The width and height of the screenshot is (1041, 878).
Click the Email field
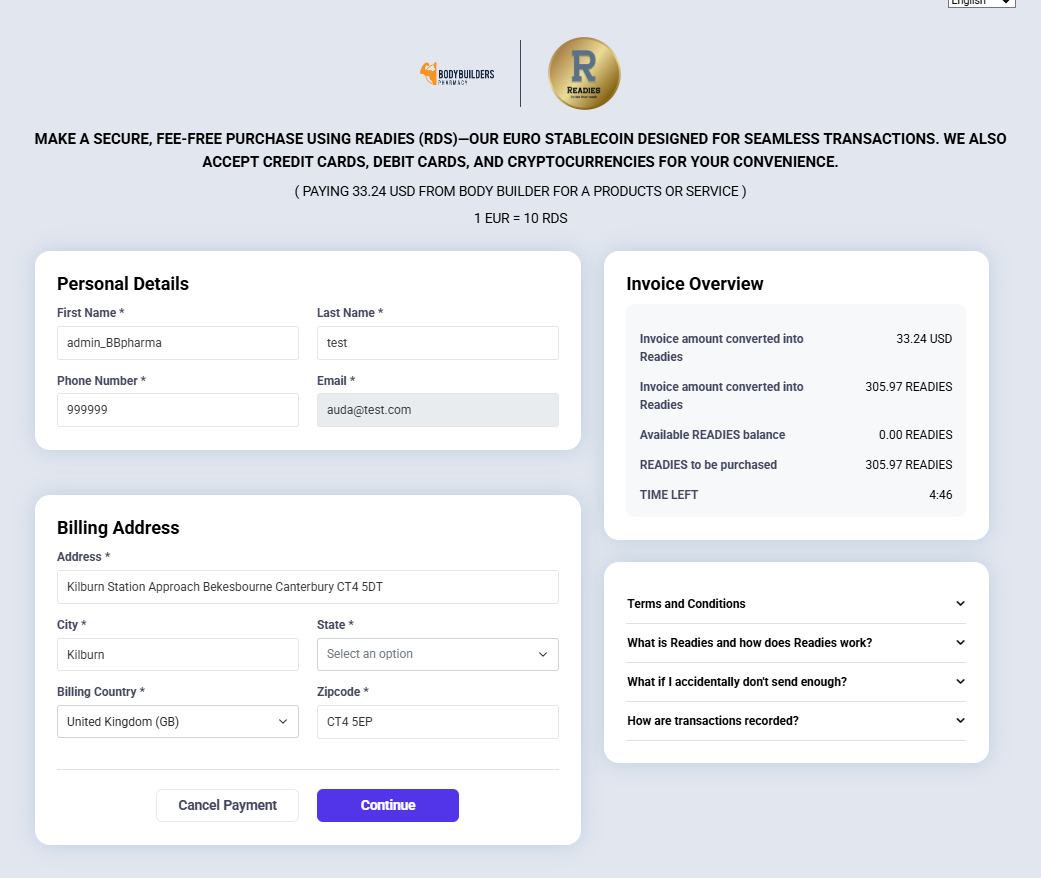click(437, 410)
